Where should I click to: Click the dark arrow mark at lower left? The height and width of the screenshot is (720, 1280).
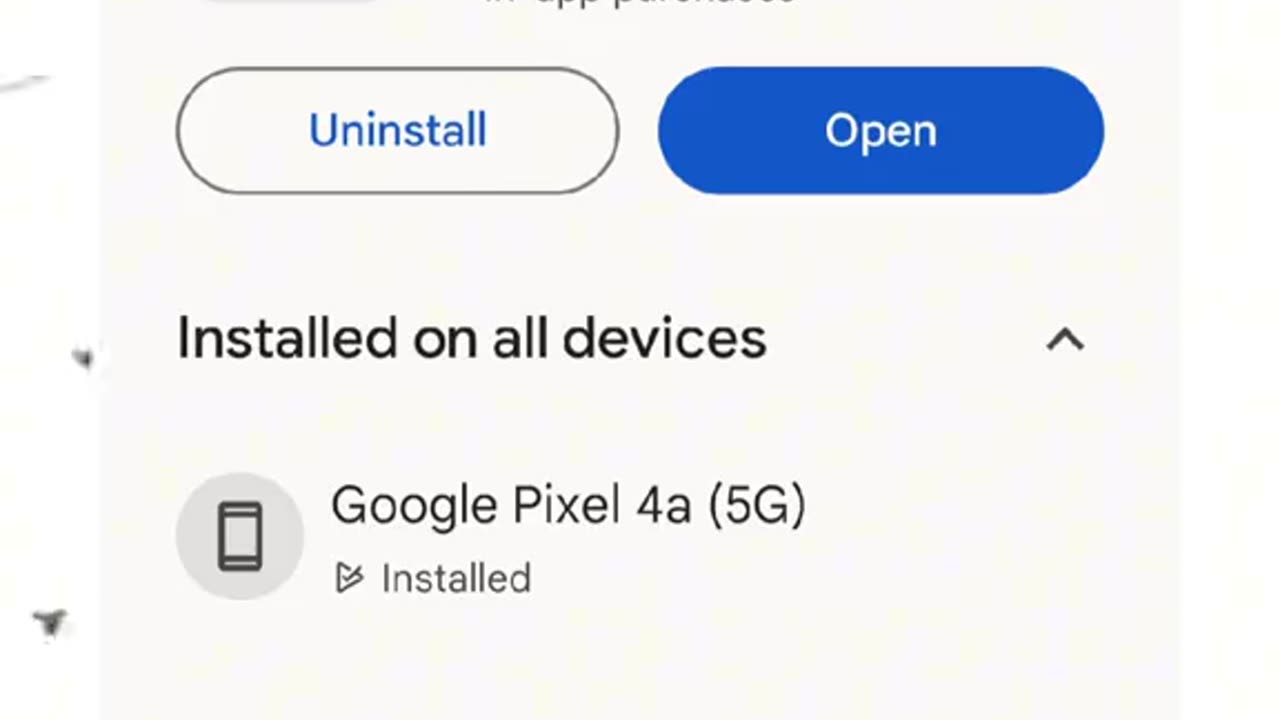[50, 622]
